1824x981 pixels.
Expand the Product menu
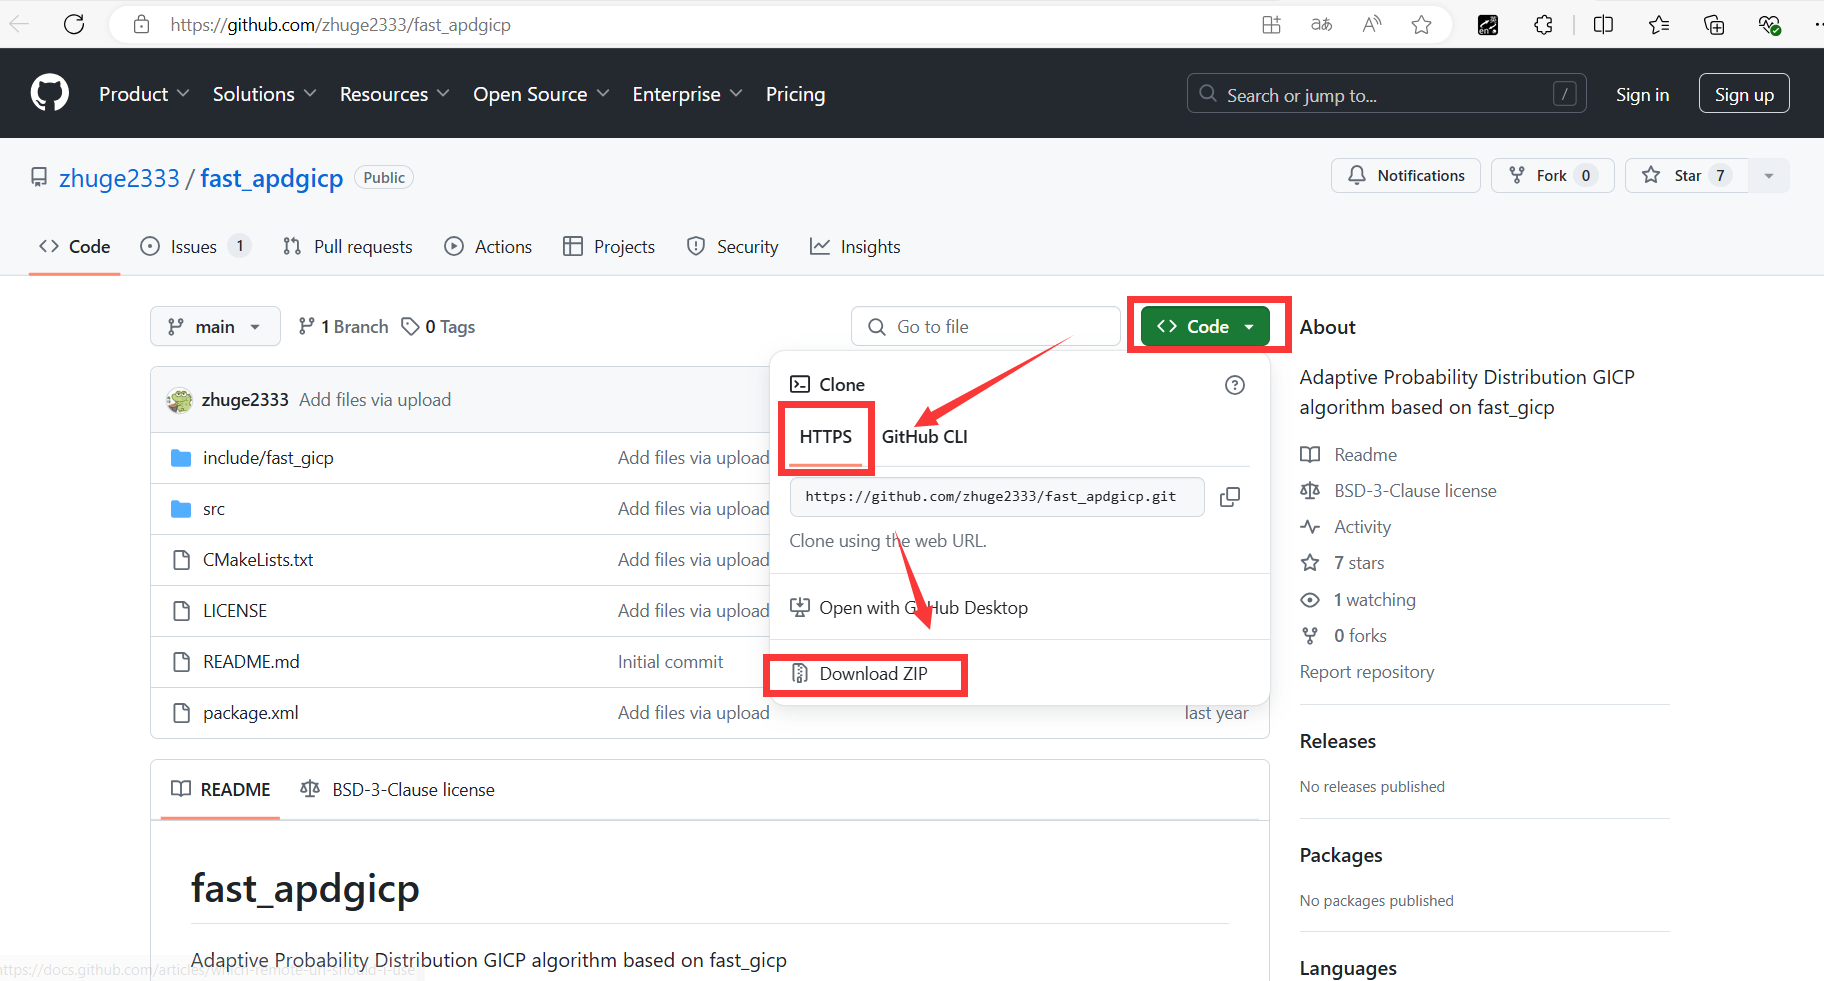pyautogui.click(x=144, y=94)
